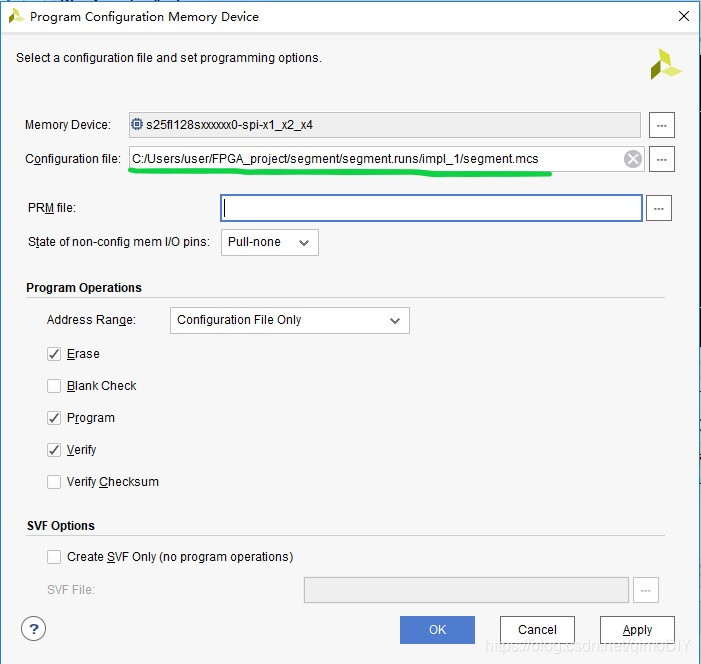701x664 pixels.
Task: Click the OK button
Action: [437, 630]
